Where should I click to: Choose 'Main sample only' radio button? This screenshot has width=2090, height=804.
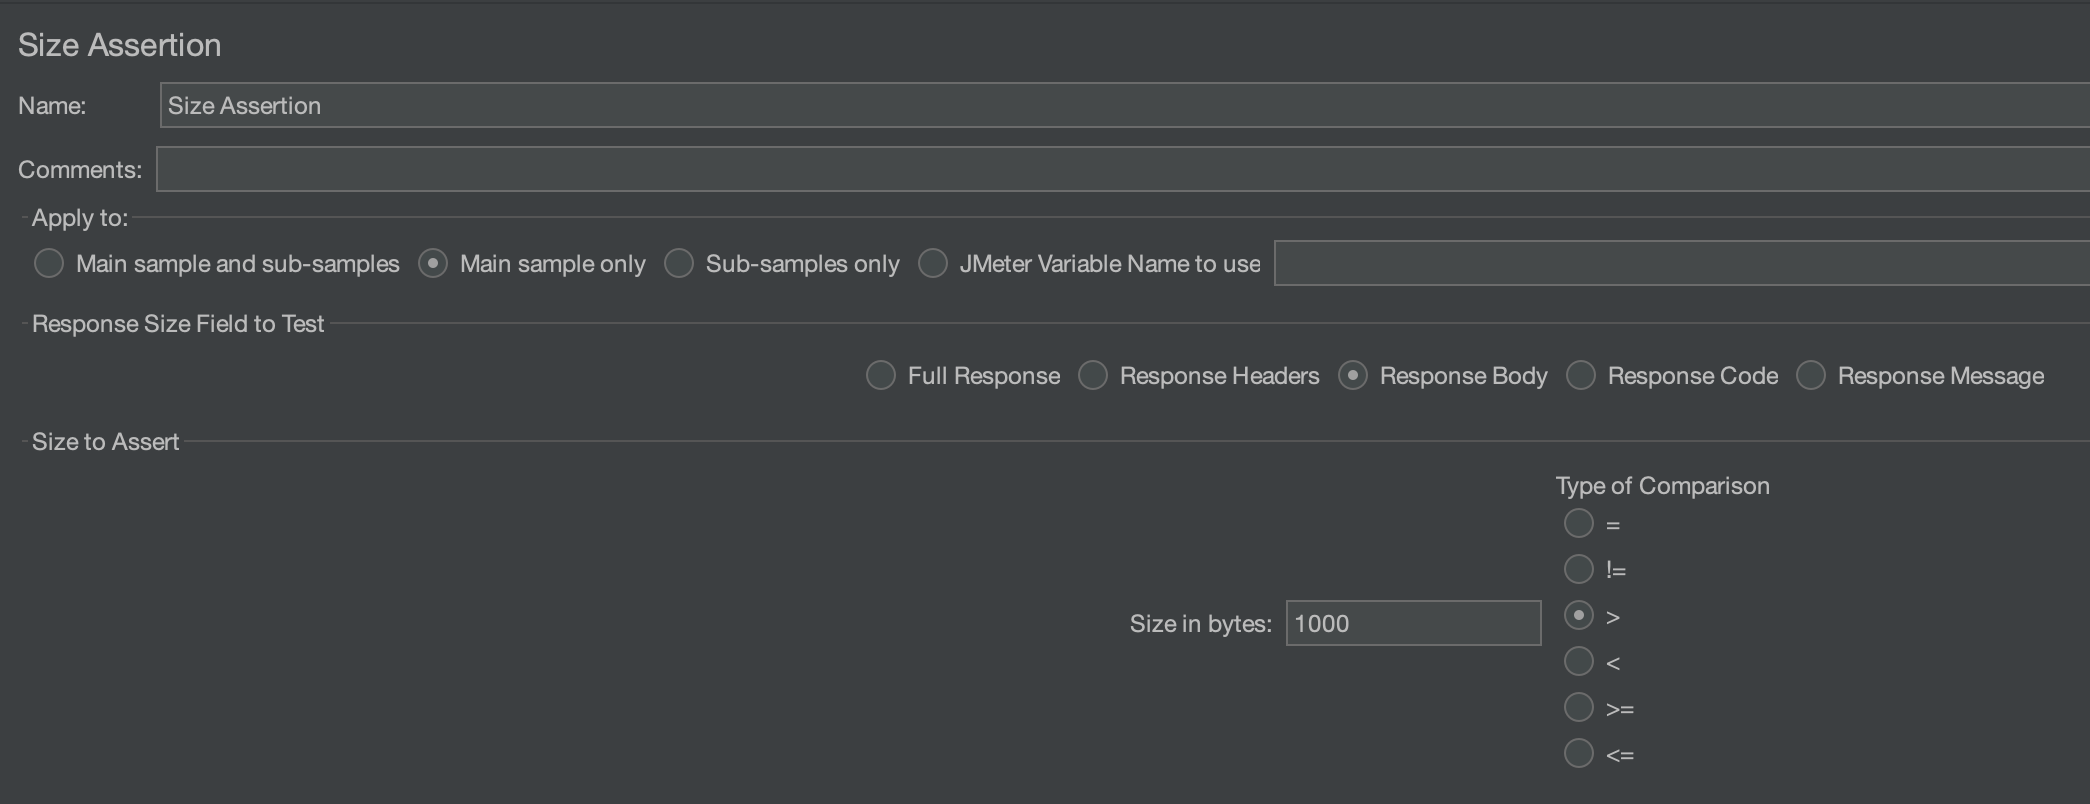(x=433, y=264)
